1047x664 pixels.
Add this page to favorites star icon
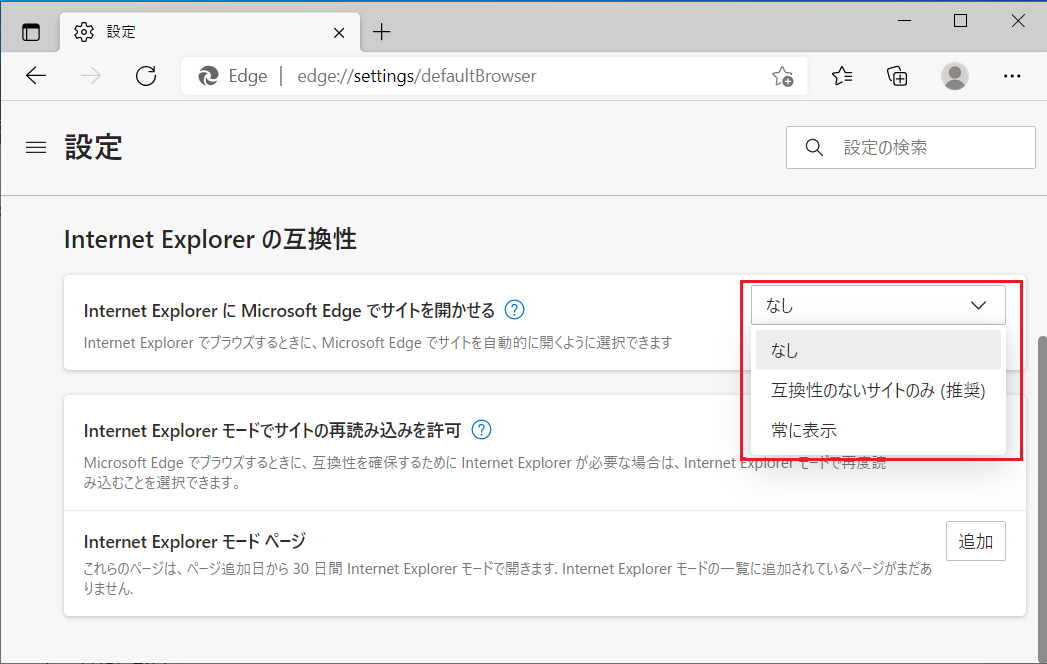[x=783, y=76]
